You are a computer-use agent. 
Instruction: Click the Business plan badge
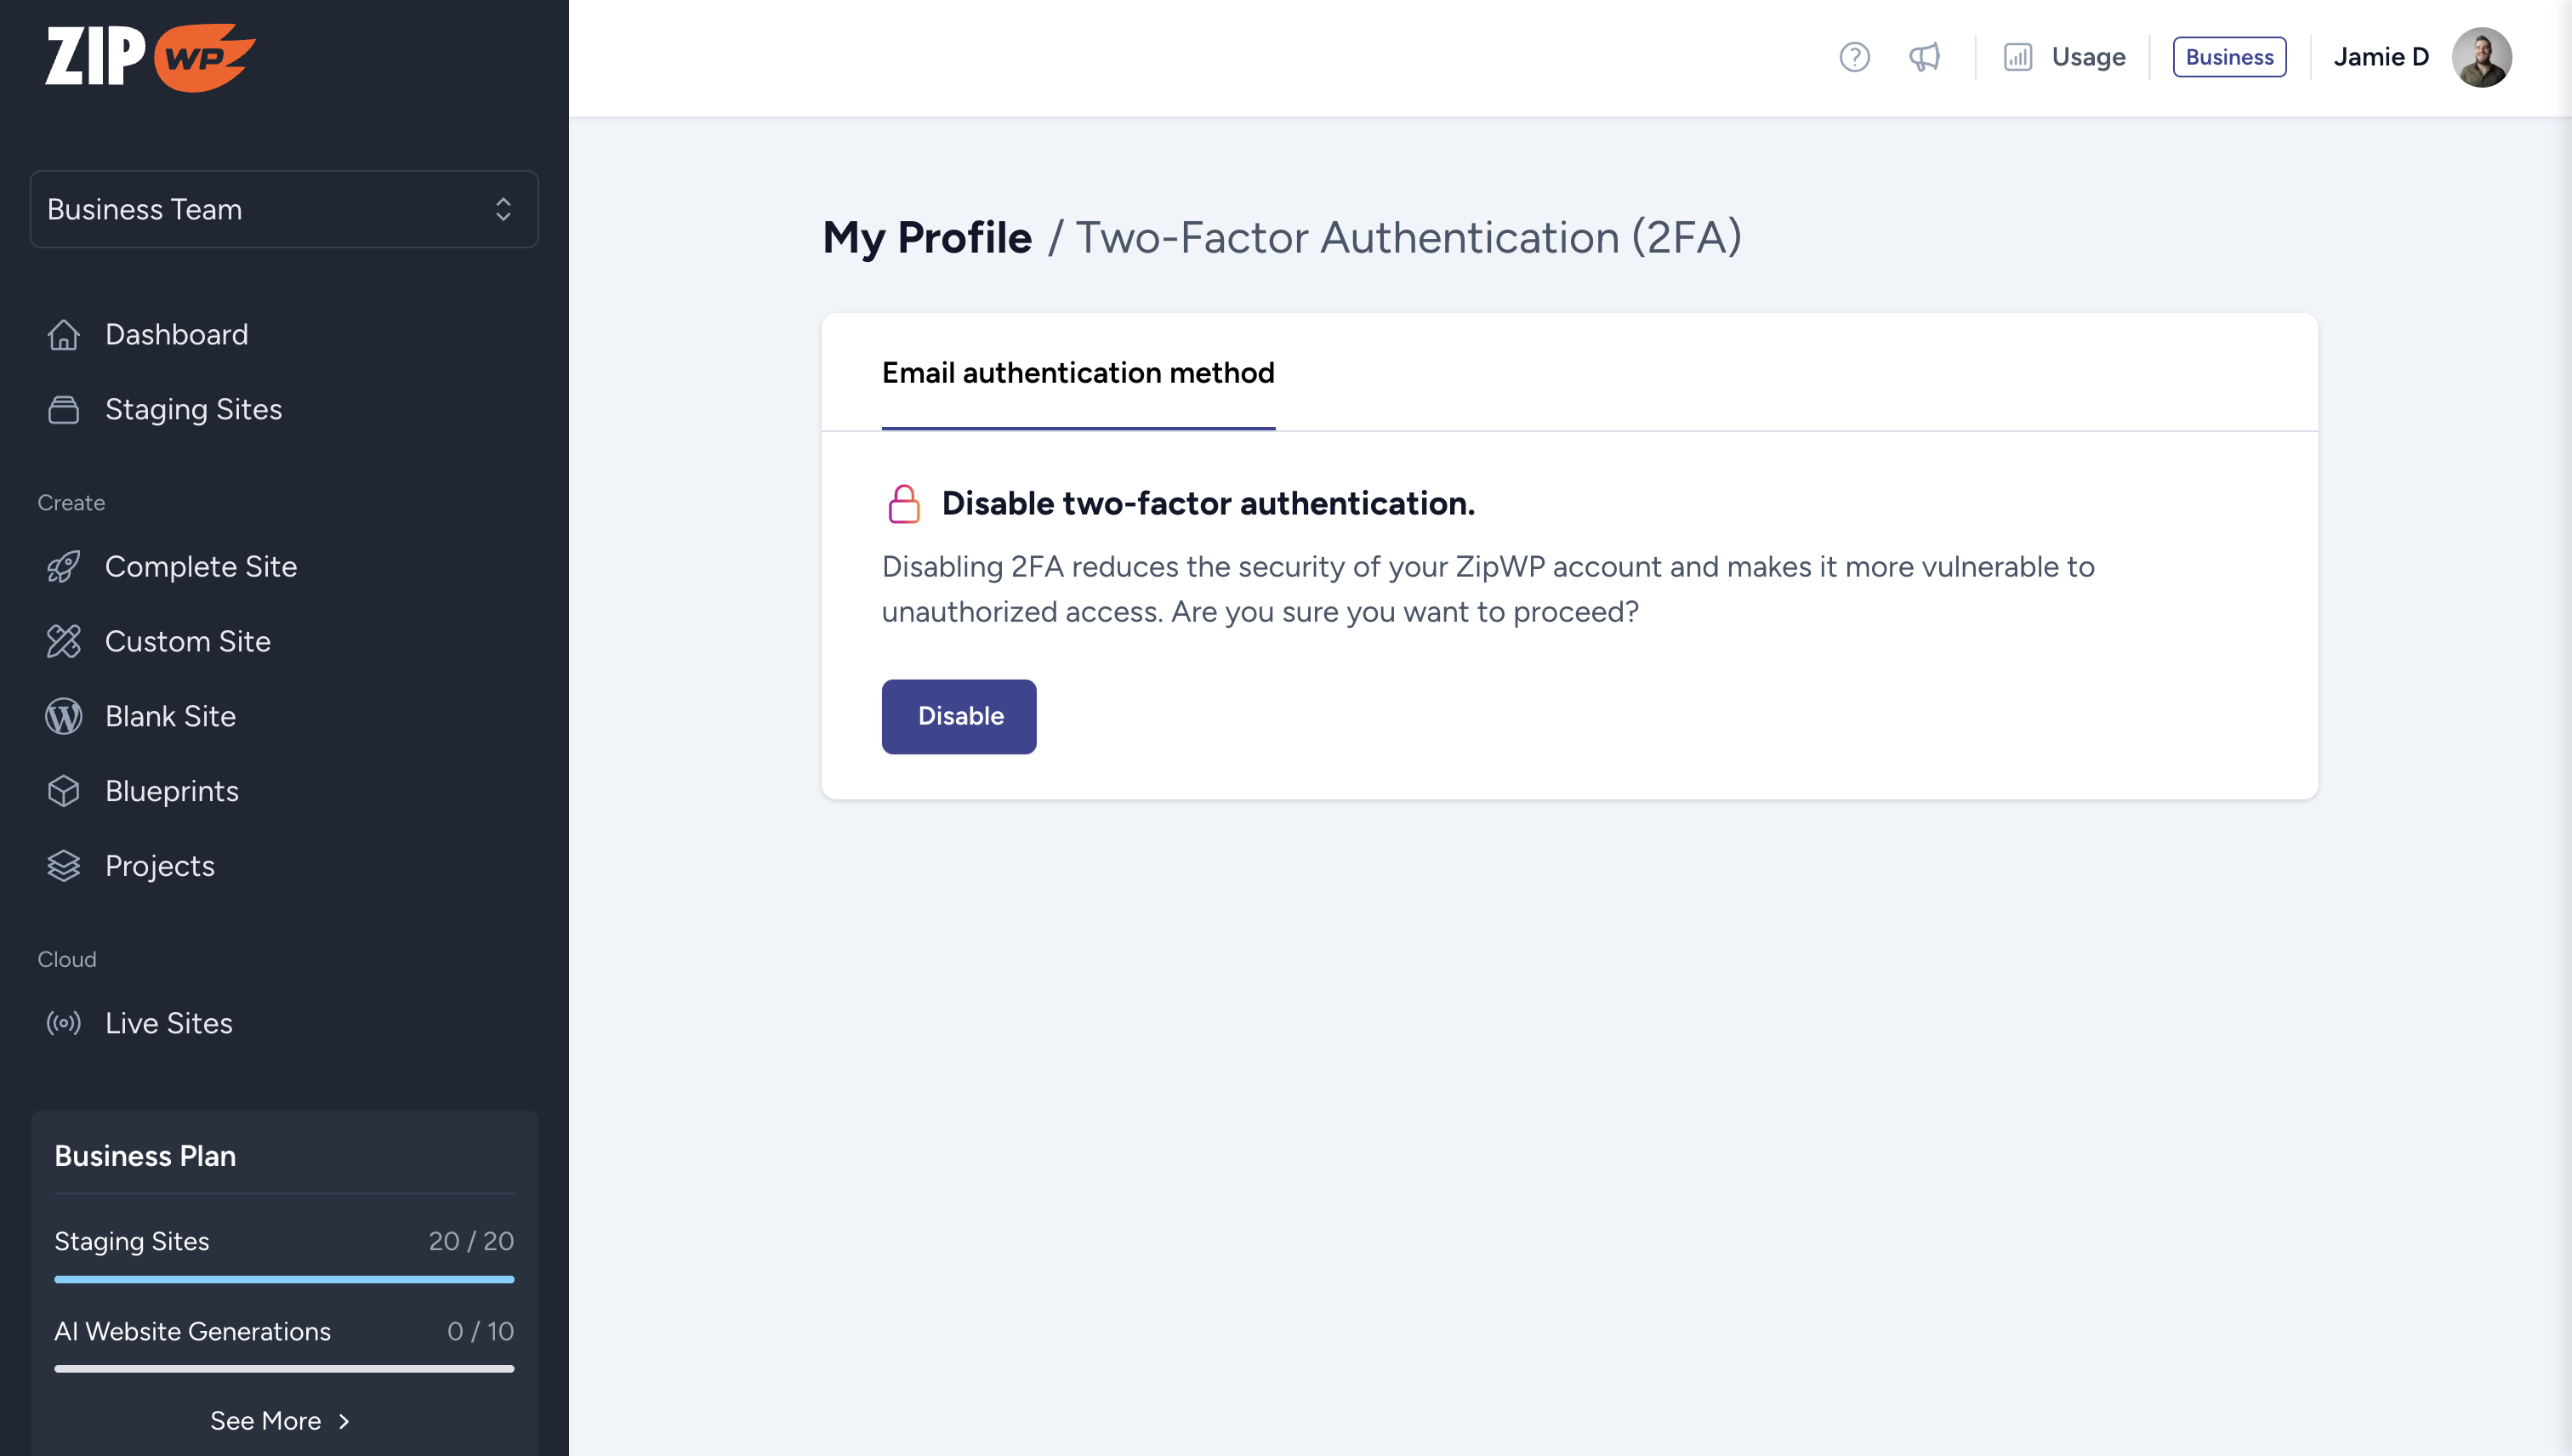[2229, 57]
